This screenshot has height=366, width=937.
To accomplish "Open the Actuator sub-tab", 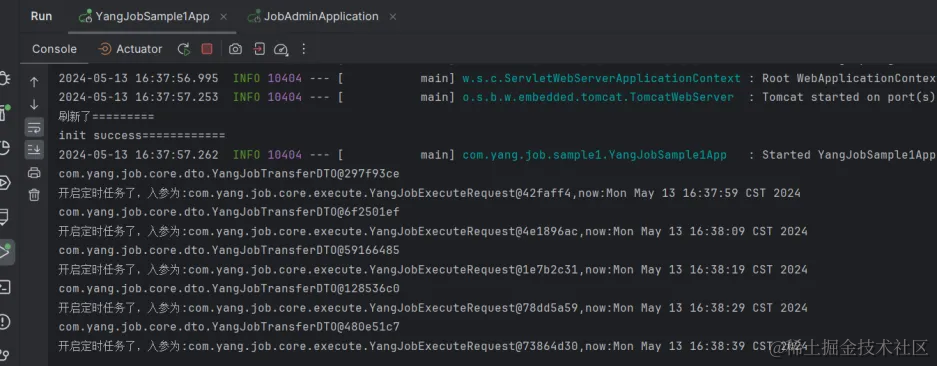I will click(130, 49).
